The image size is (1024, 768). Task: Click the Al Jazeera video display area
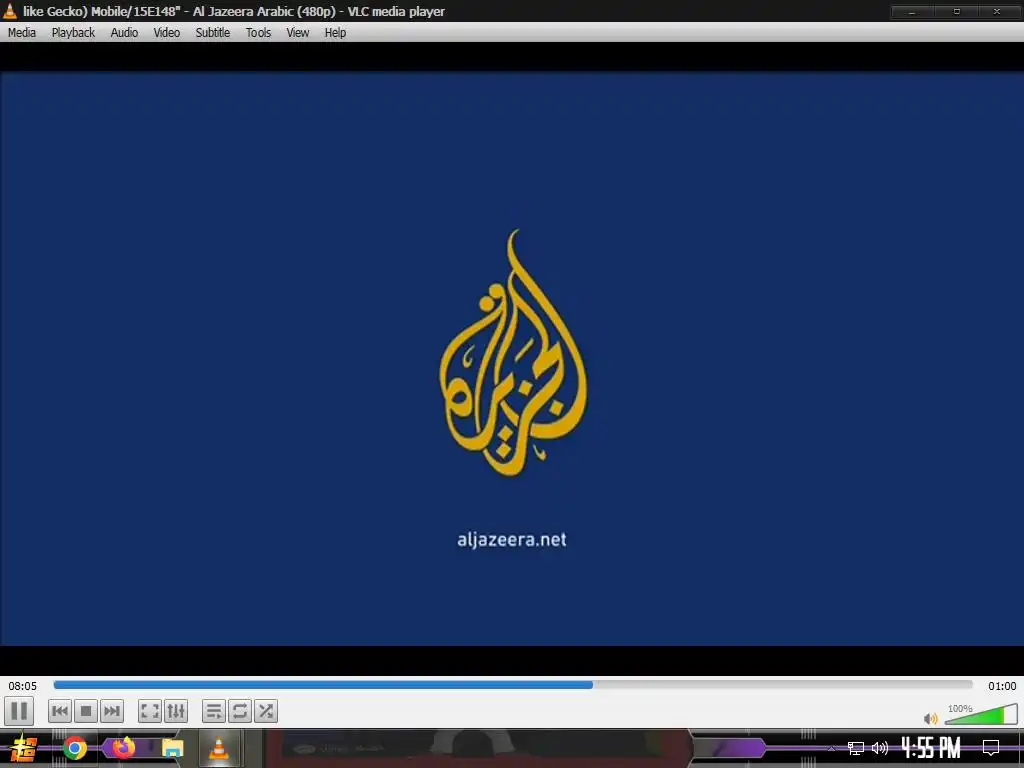click(x=512, y=359)
